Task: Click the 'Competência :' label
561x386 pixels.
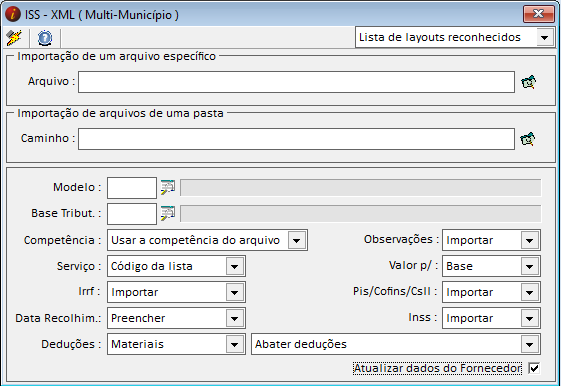Action: pos(63,240)
